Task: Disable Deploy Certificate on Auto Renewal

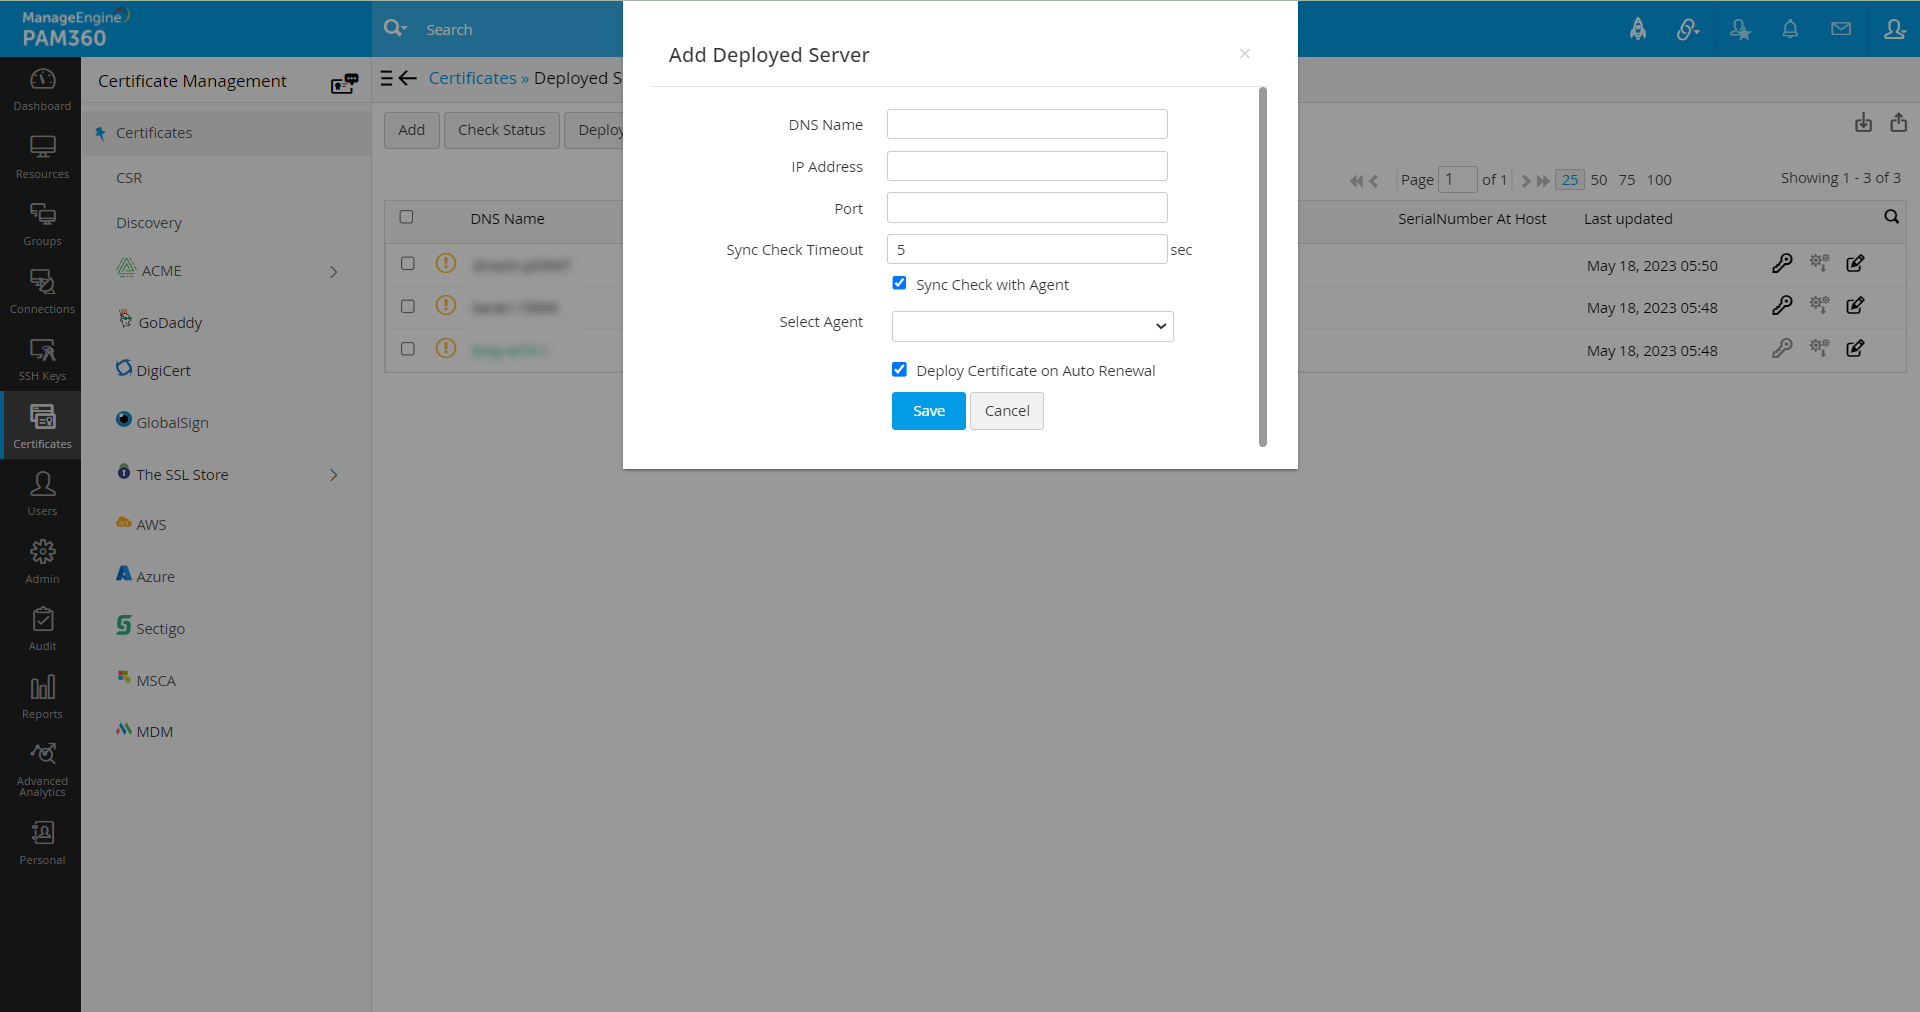Action: pos(899,369)
